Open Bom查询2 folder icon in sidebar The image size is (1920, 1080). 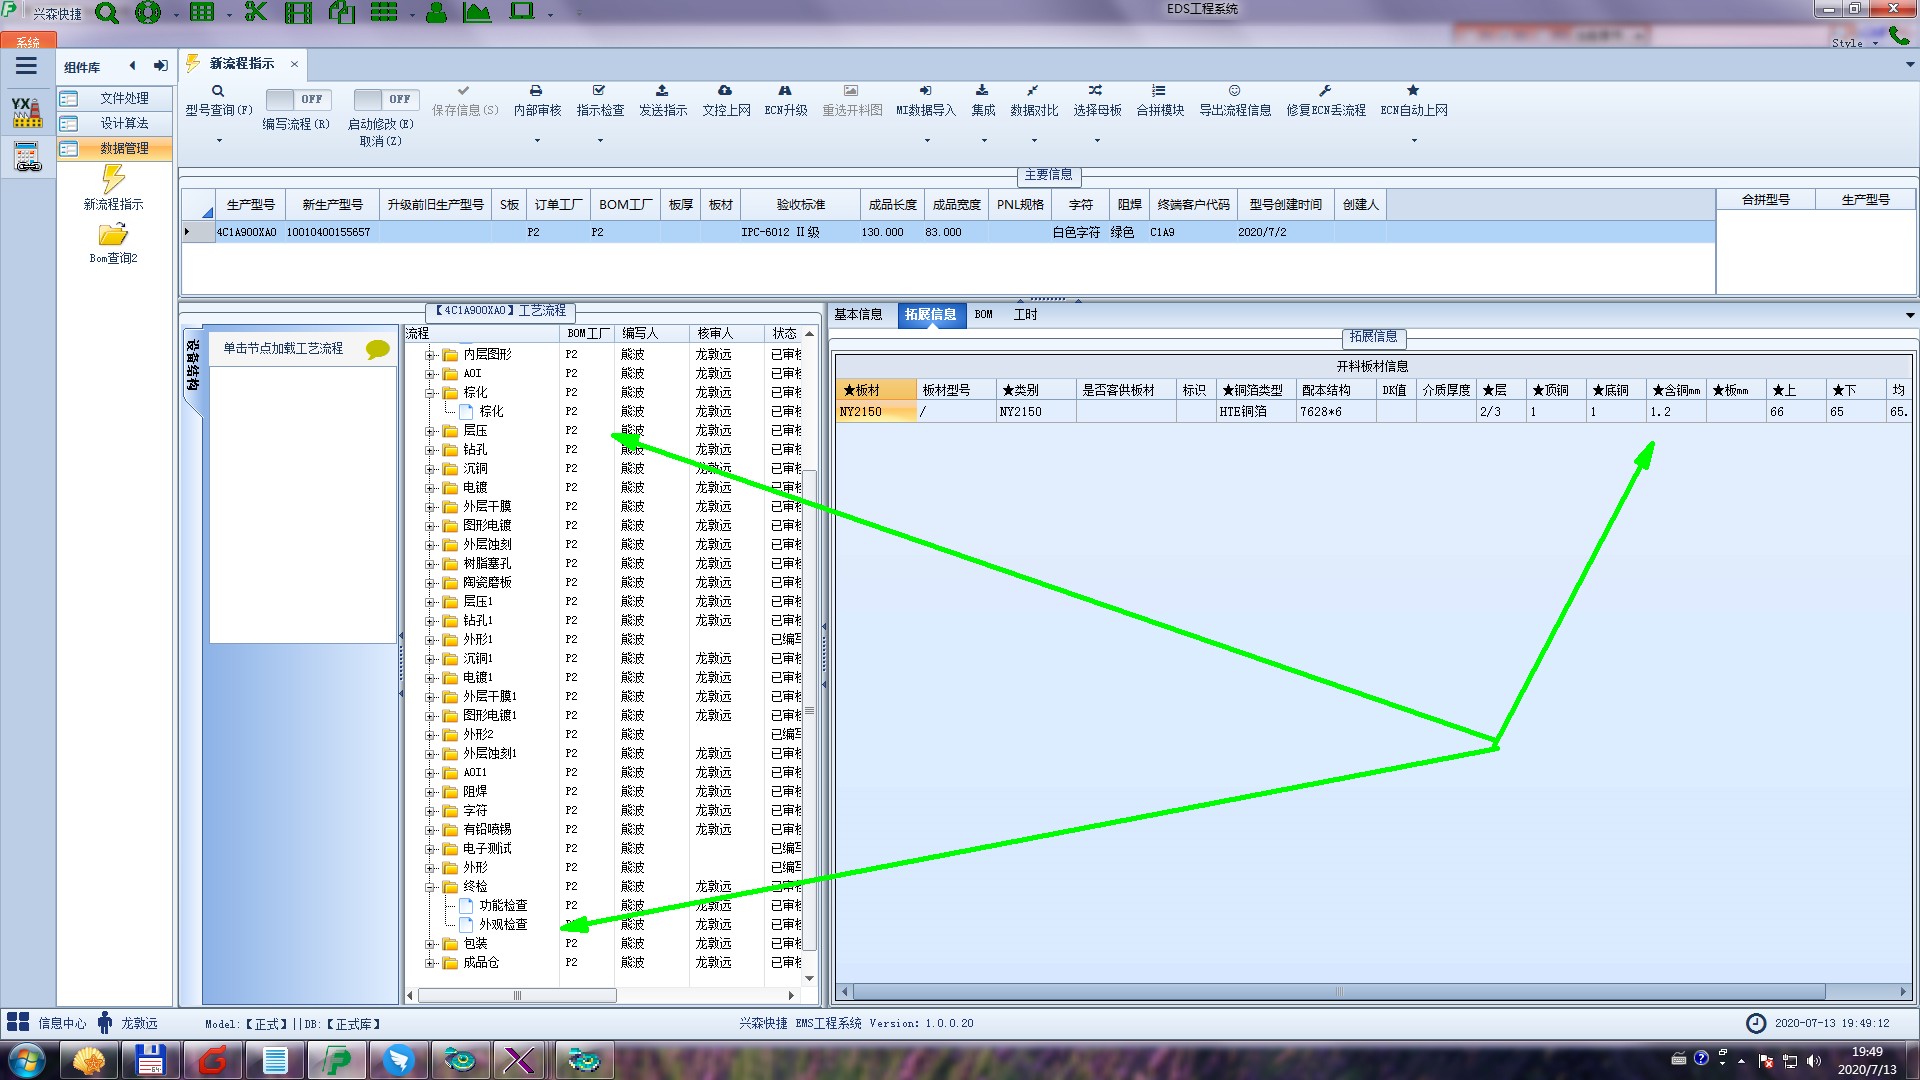pyautogui.click(x=113, y=235)
